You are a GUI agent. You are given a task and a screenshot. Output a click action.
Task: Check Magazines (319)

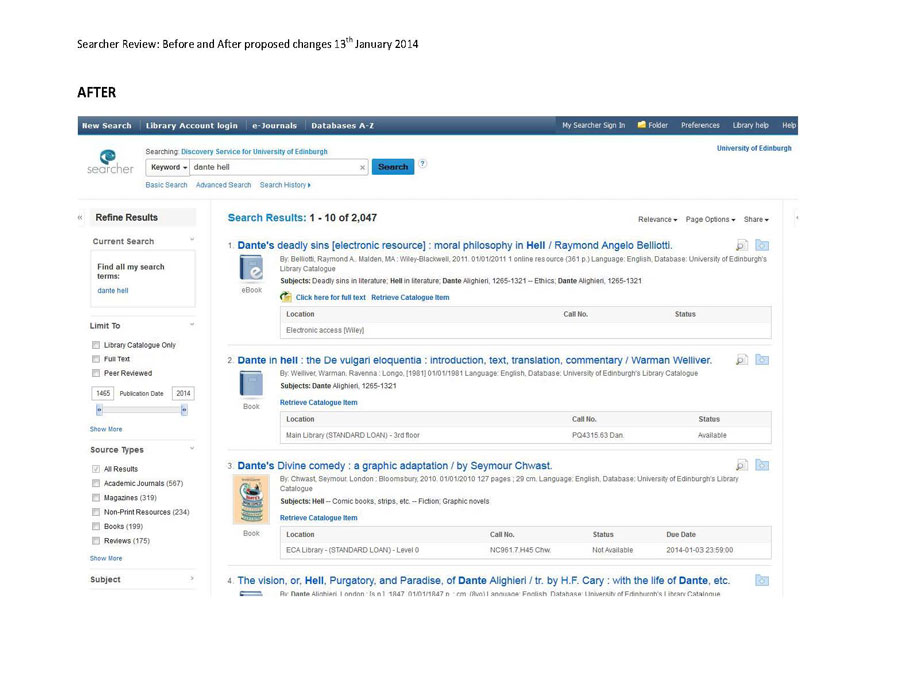point(96,498)
